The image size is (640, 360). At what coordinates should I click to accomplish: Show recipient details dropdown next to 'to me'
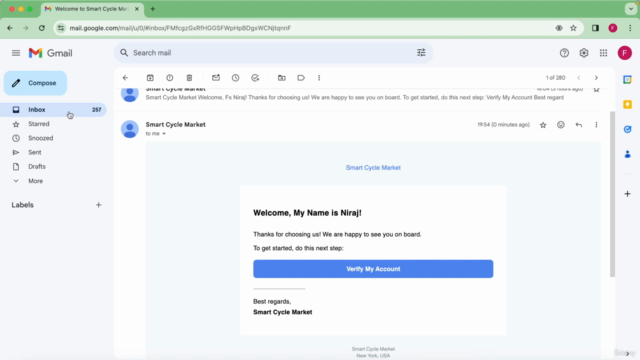point(164,133)
